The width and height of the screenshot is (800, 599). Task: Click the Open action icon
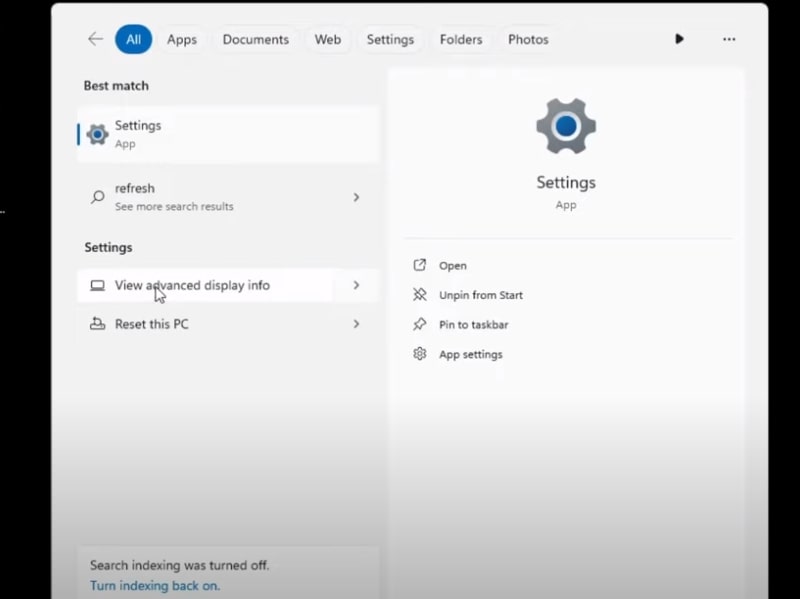(420, 266)
